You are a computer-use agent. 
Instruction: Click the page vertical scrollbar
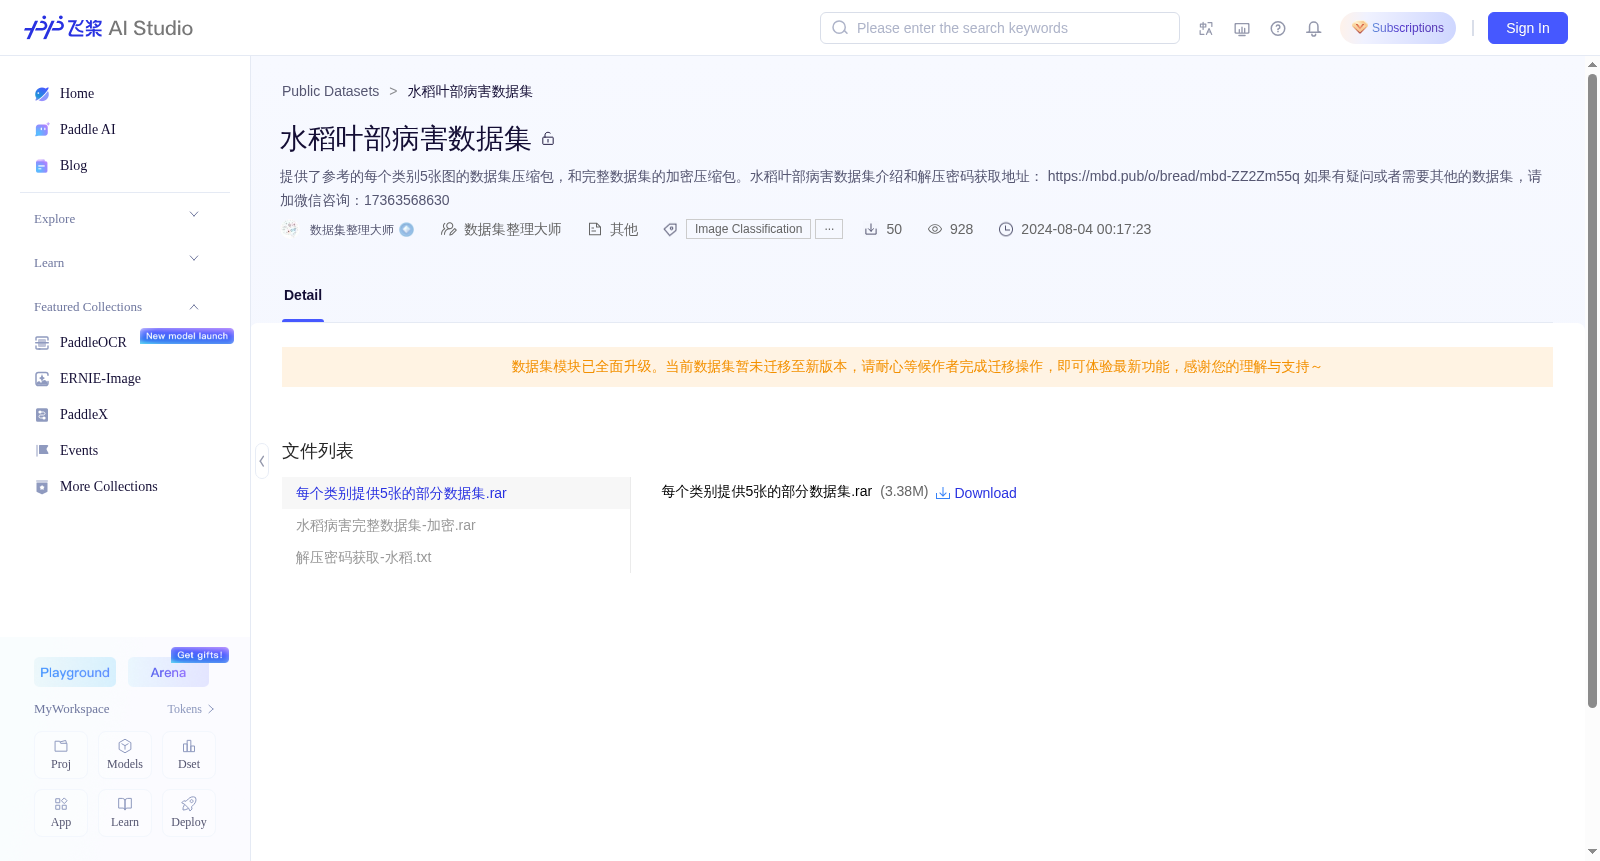1592,390
